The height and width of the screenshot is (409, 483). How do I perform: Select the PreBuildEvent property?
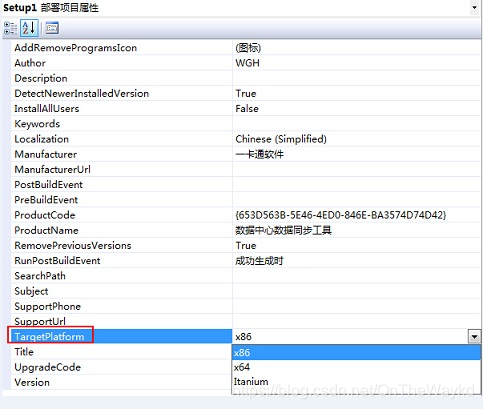point(46,200)
